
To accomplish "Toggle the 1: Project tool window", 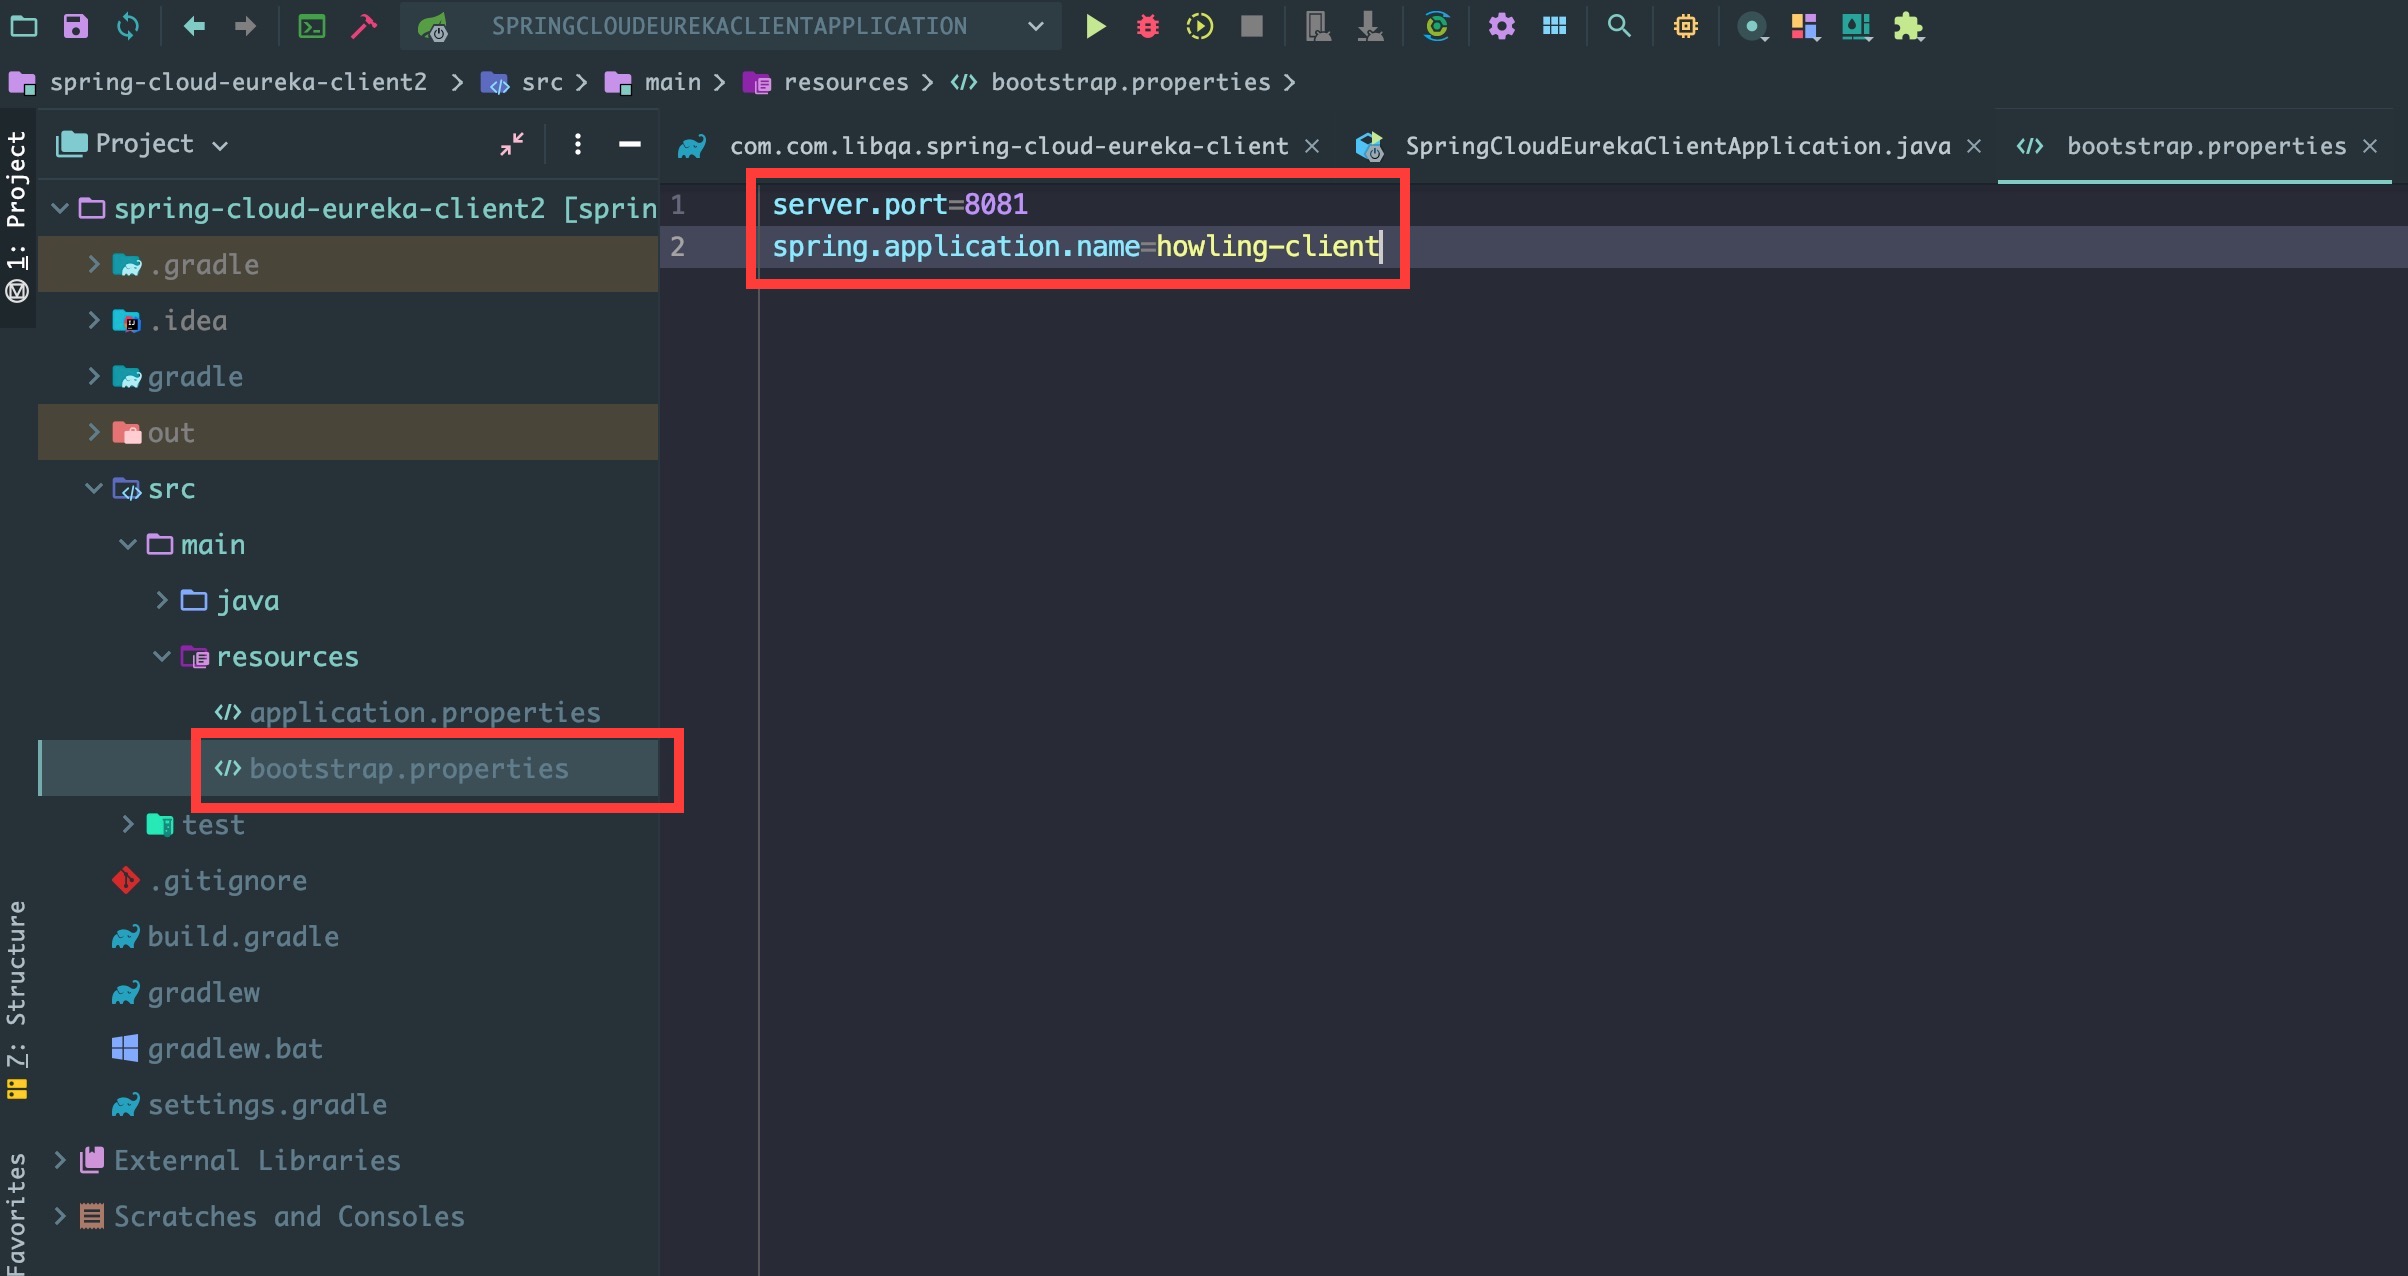I will click(x=16, y=216).
